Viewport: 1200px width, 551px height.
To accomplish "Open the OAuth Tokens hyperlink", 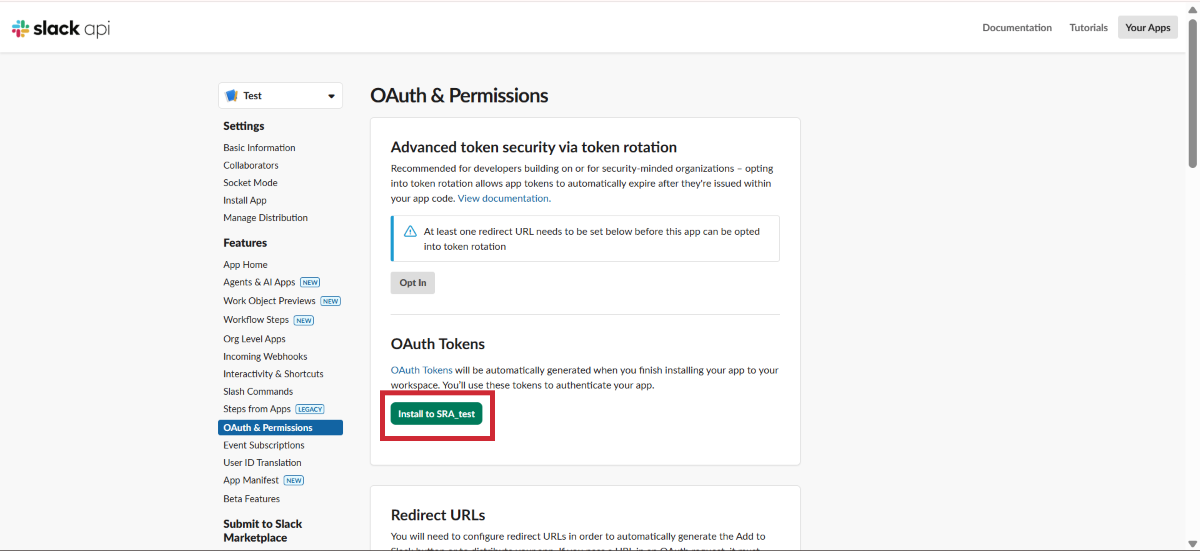I will (x=421, y=370).
